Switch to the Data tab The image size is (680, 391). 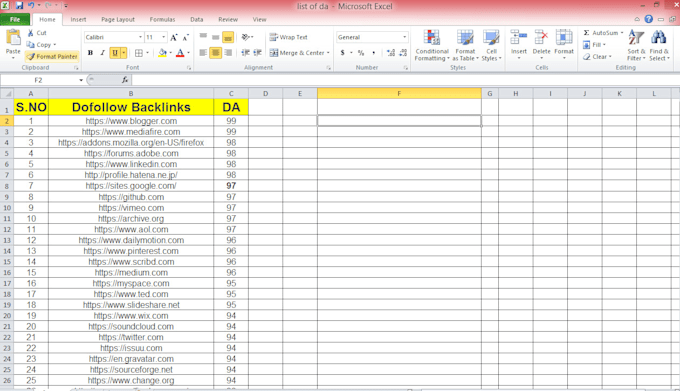coord(196,20)
